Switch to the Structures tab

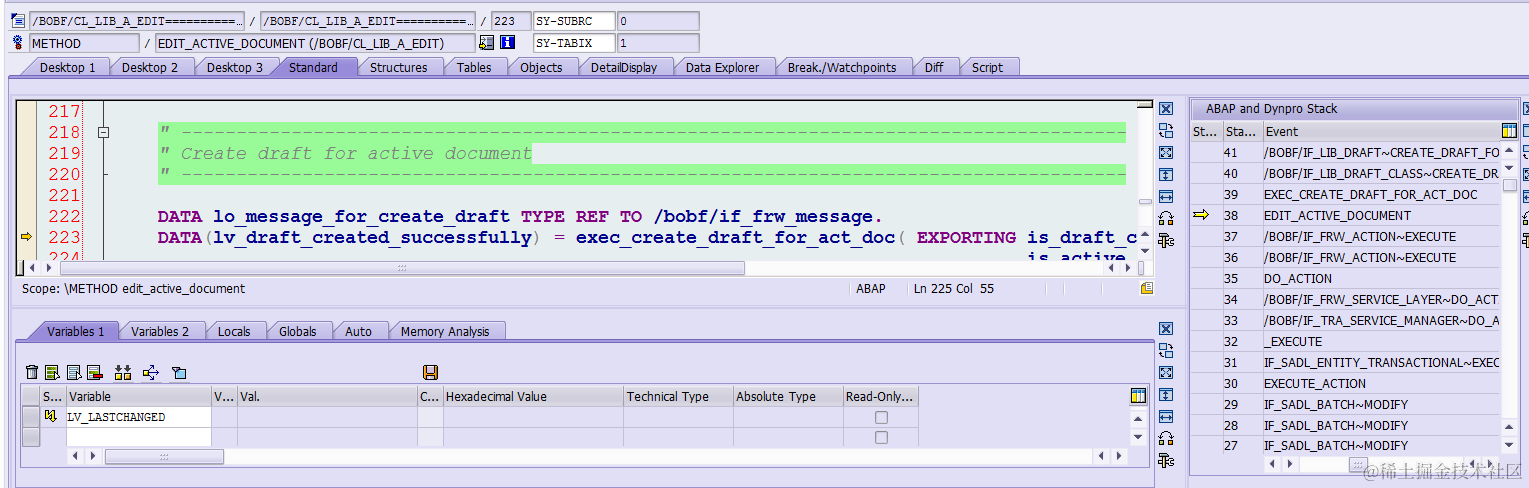(x=398, y=67)
